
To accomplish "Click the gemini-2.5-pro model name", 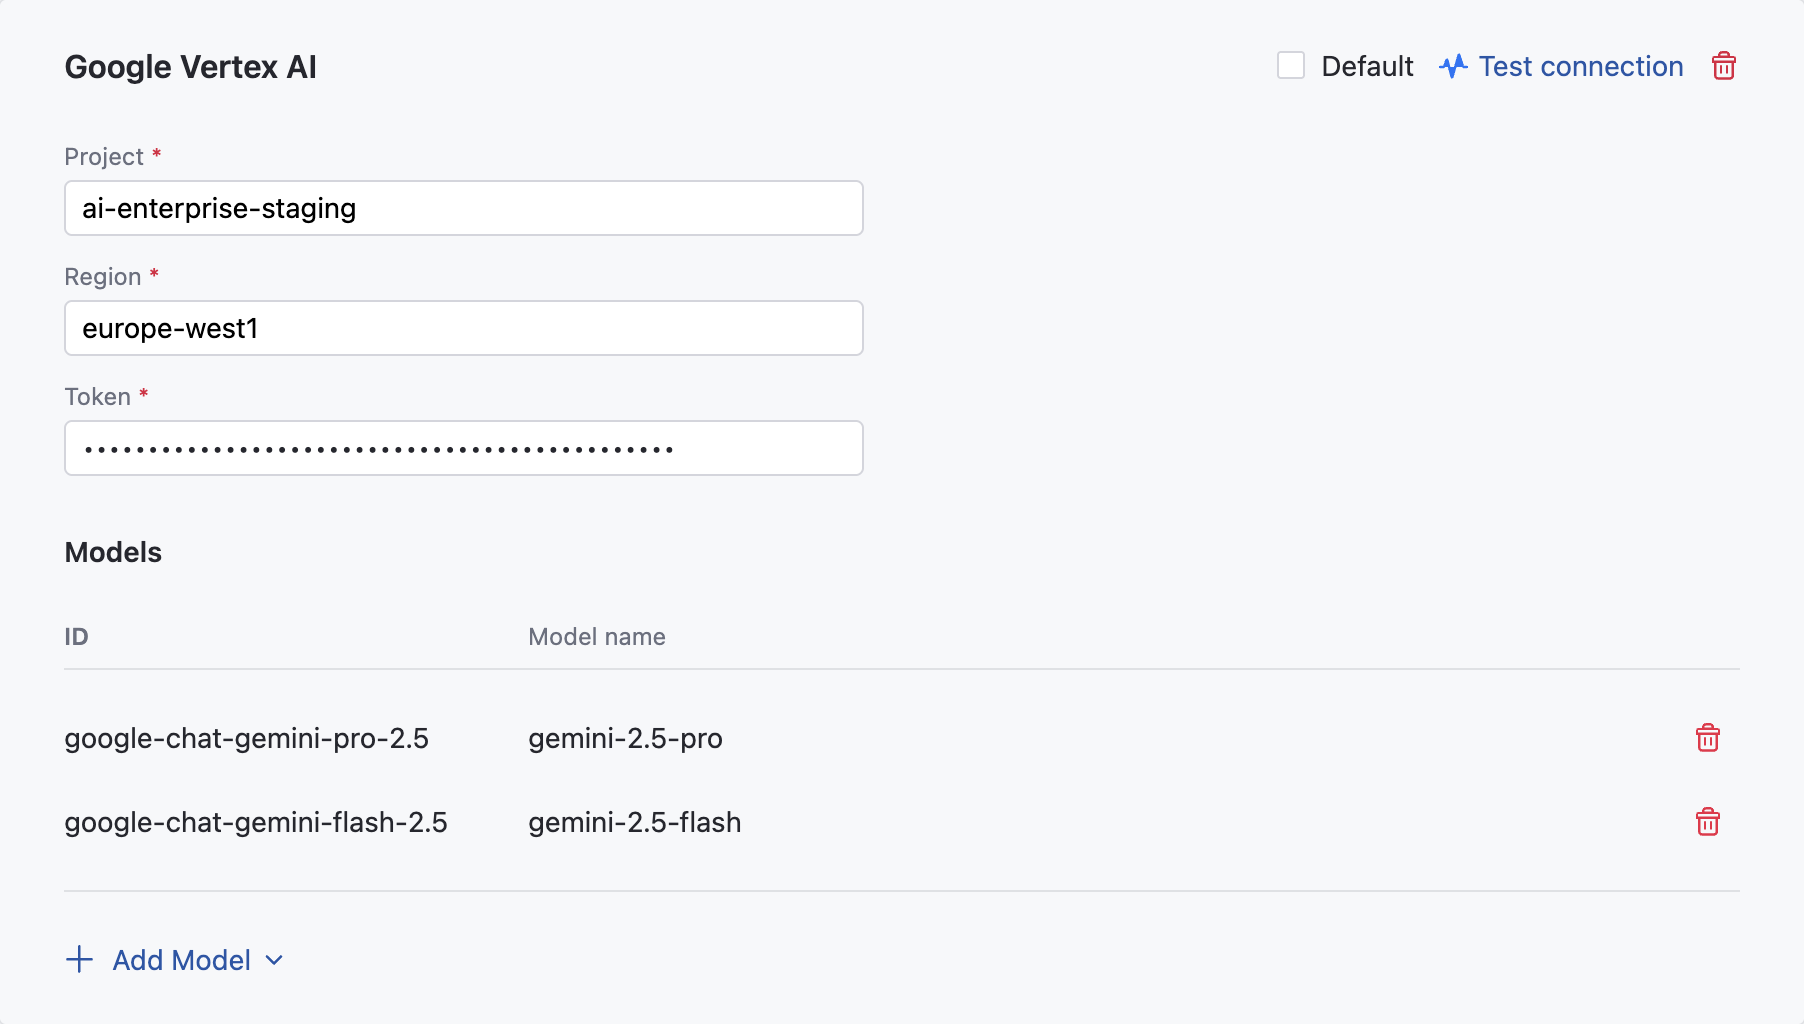I will (x=625, y=738).
